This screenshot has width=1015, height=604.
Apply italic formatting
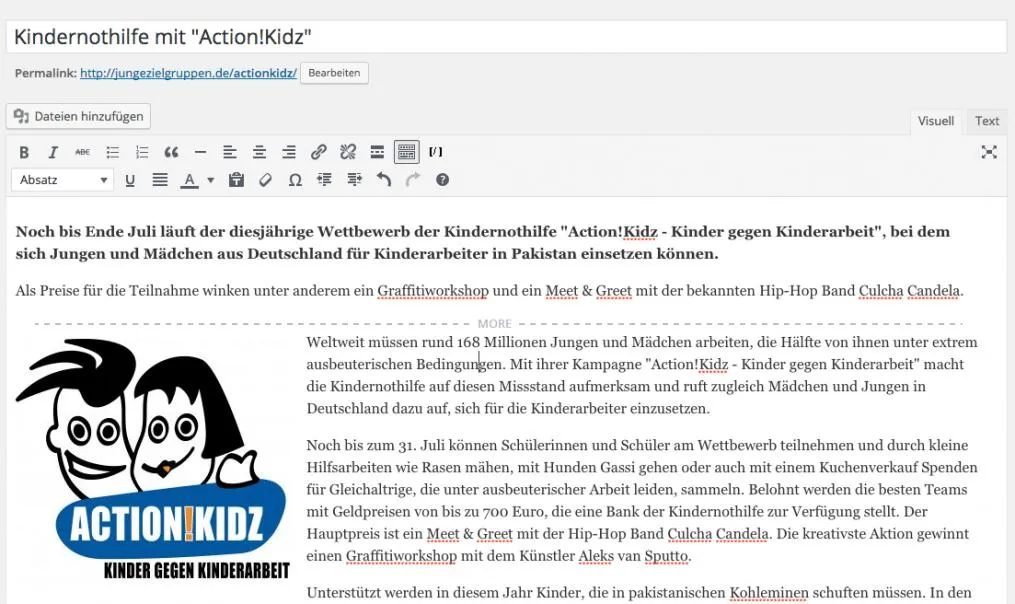53,152
